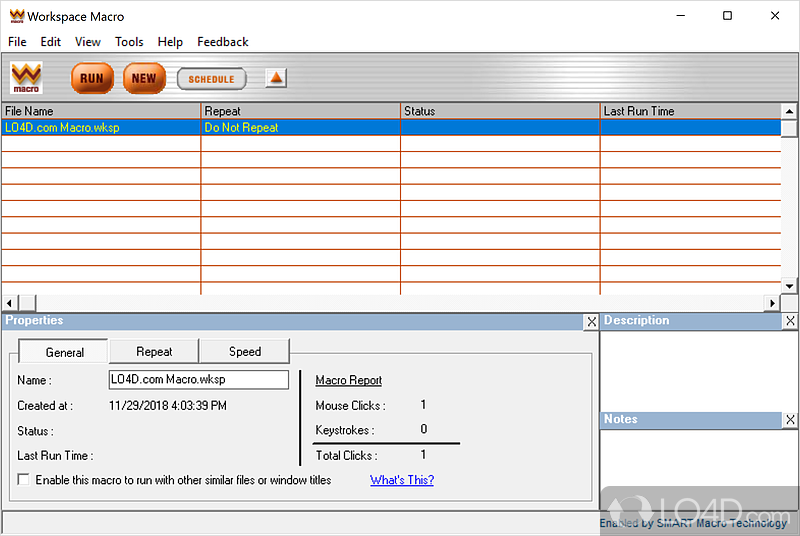Image resolution: width=800 pixels, height=536 pixels.
Task: Click the horizontal scrollbar right arrow
Action: click(x=771, y=303)
